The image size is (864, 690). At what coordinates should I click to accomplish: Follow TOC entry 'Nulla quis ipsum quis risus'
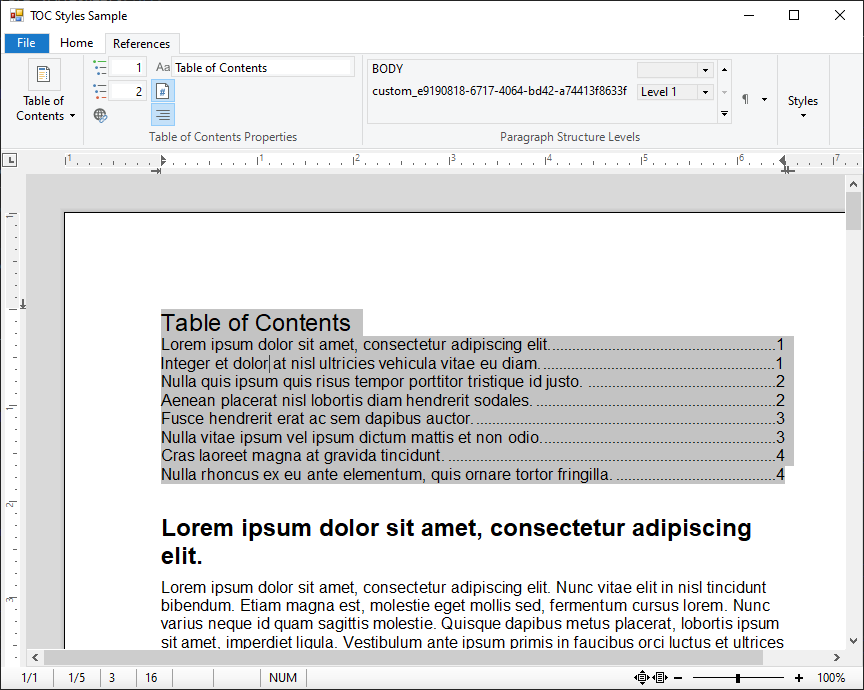[x=473, y=382]
